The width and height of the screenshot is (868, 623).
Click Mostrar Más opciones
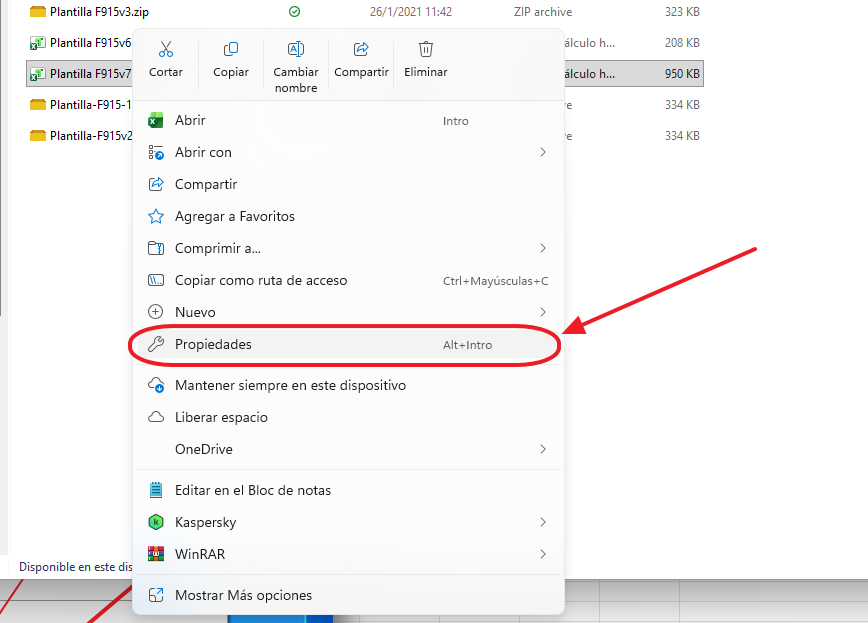pyautogui.click(x=243, y=595)
